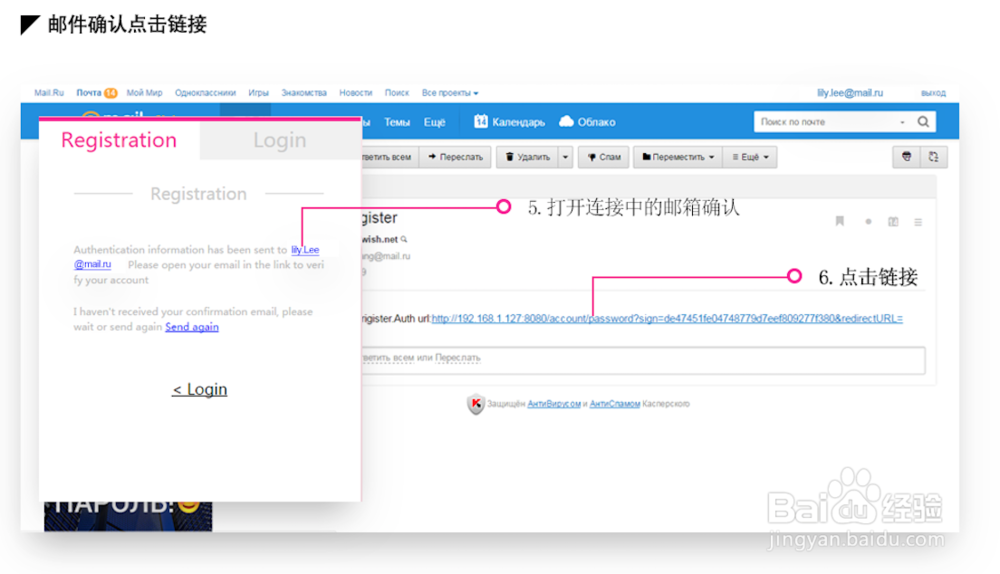Open Игры in top navigation
Viewport: 1000px width, 574px height.
258,93
